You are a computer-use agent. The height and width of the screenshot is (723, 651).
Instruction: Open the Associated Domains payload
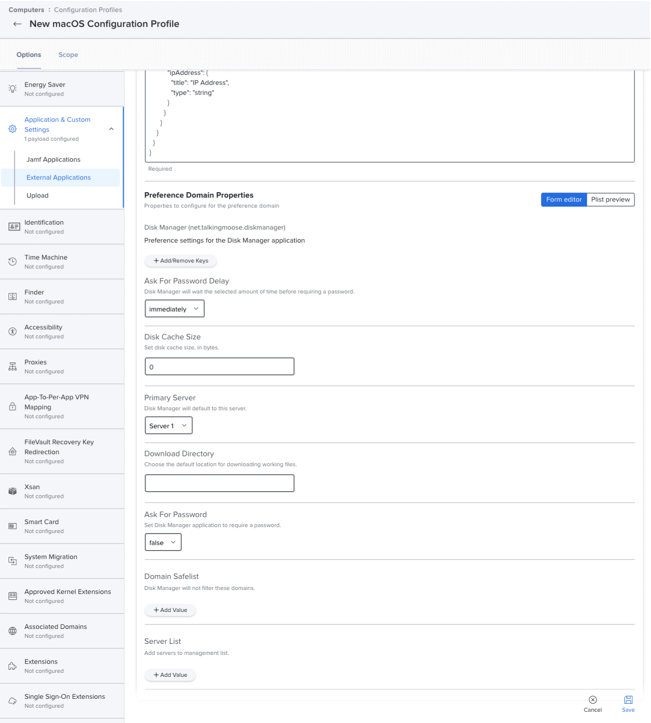point(62,631)
